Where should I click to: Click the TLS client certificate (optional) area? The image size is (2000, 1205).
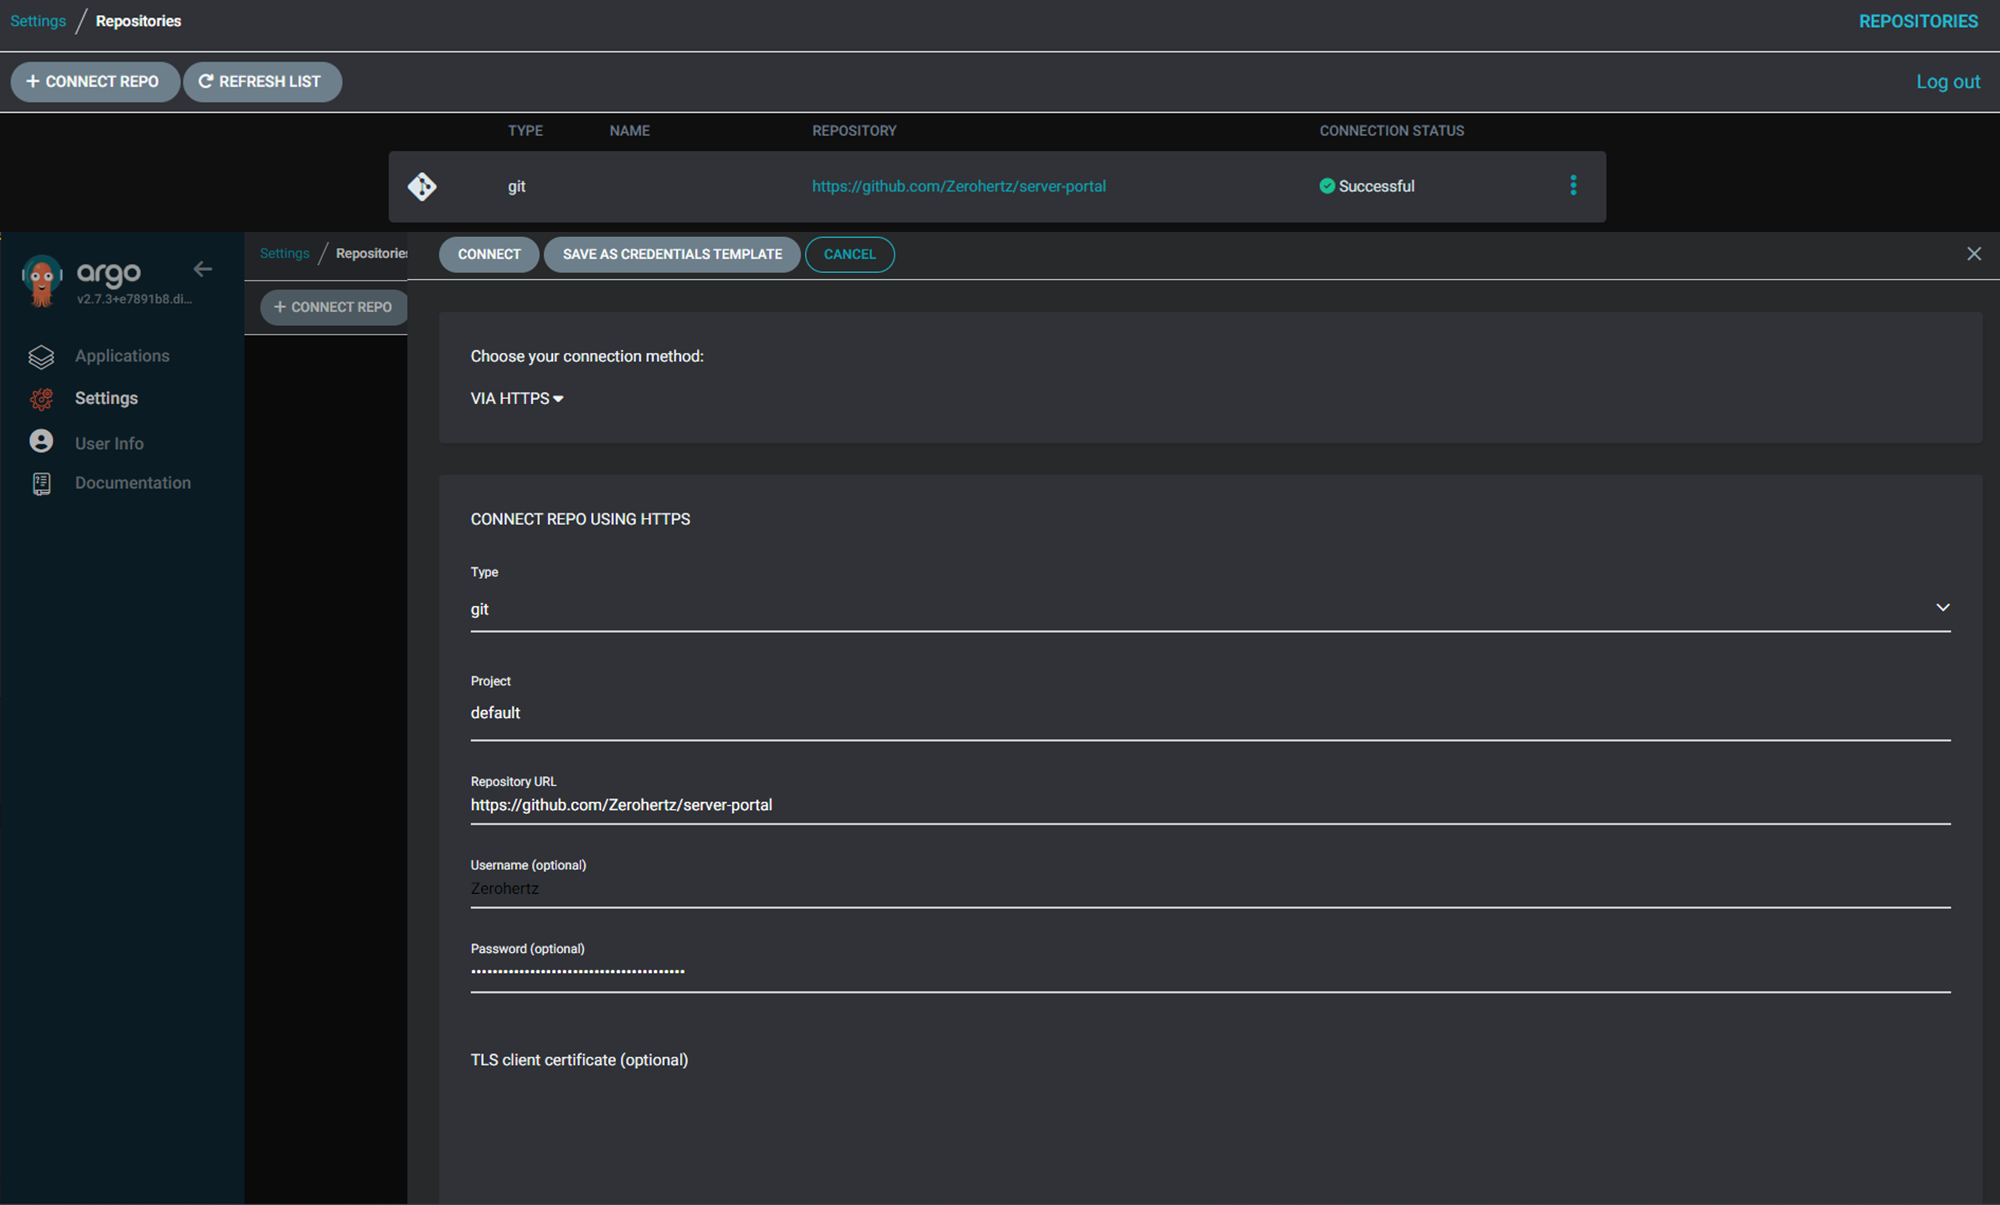pyautogui.click(x=579, y=1060)
